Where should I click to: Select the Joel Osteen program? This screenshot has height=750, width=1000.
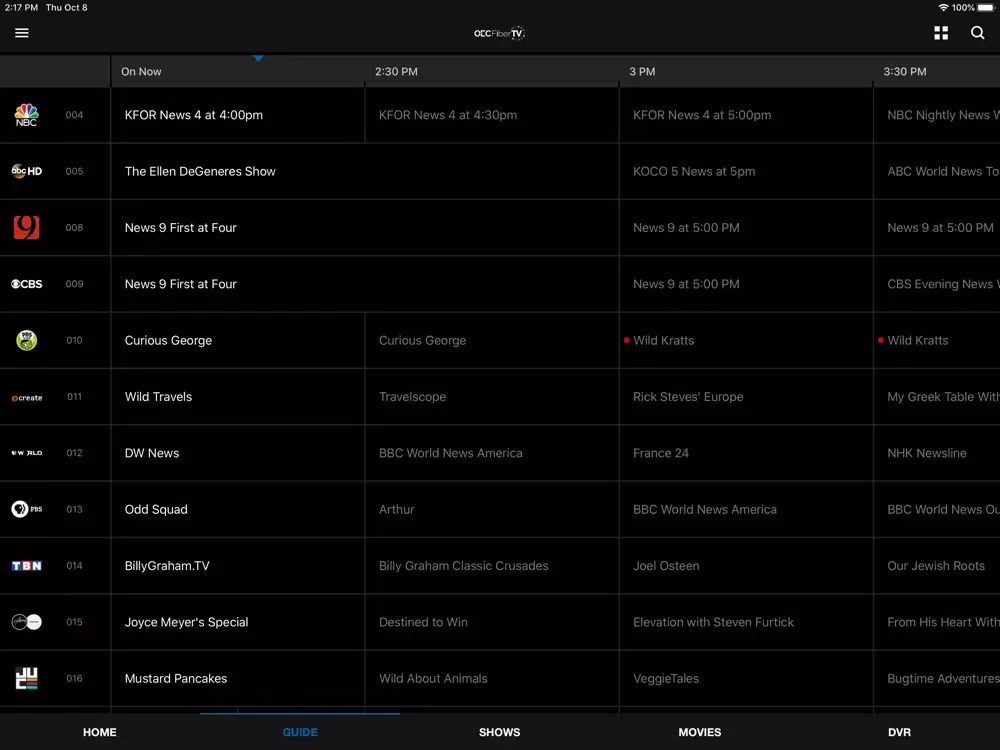(746, 566)
